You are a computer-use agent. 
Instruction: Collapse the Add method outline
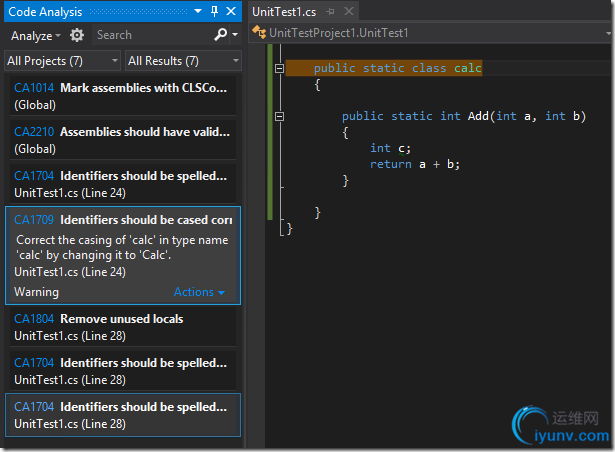tap(279, 116)
